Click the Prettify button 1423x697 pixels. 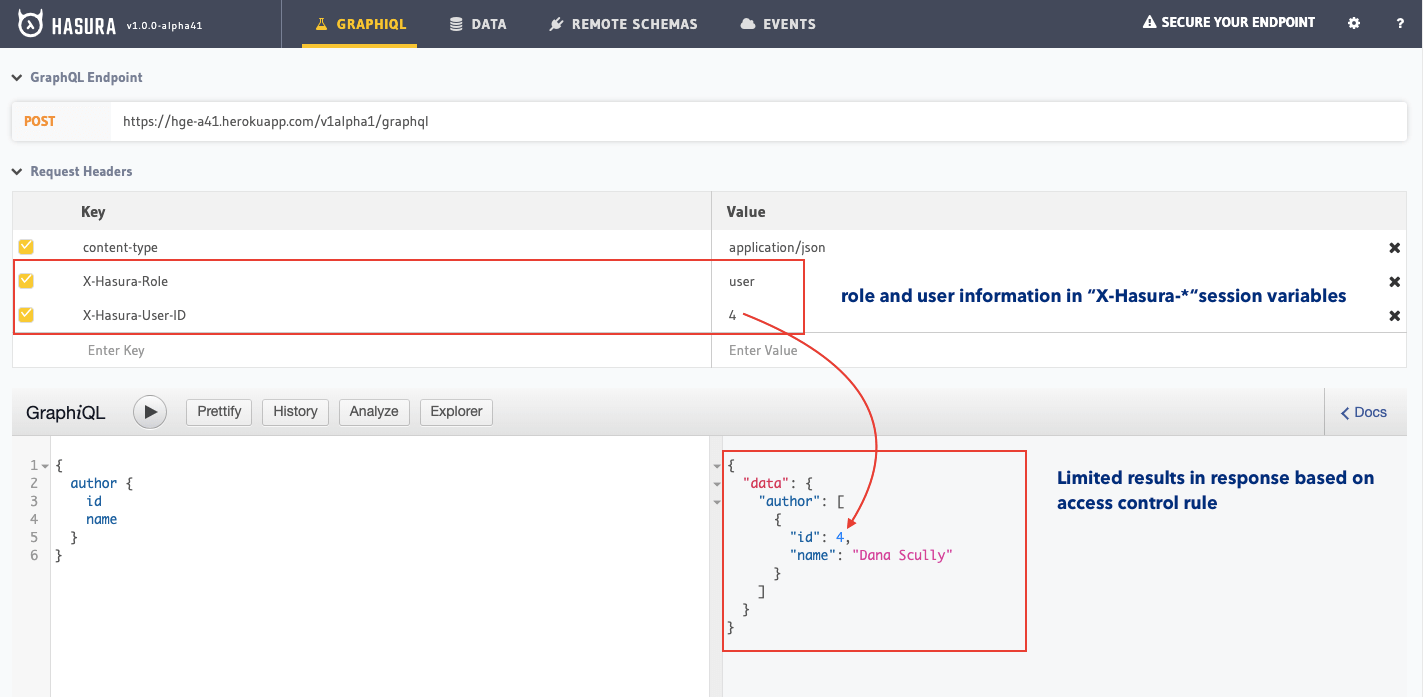point(219,412)
